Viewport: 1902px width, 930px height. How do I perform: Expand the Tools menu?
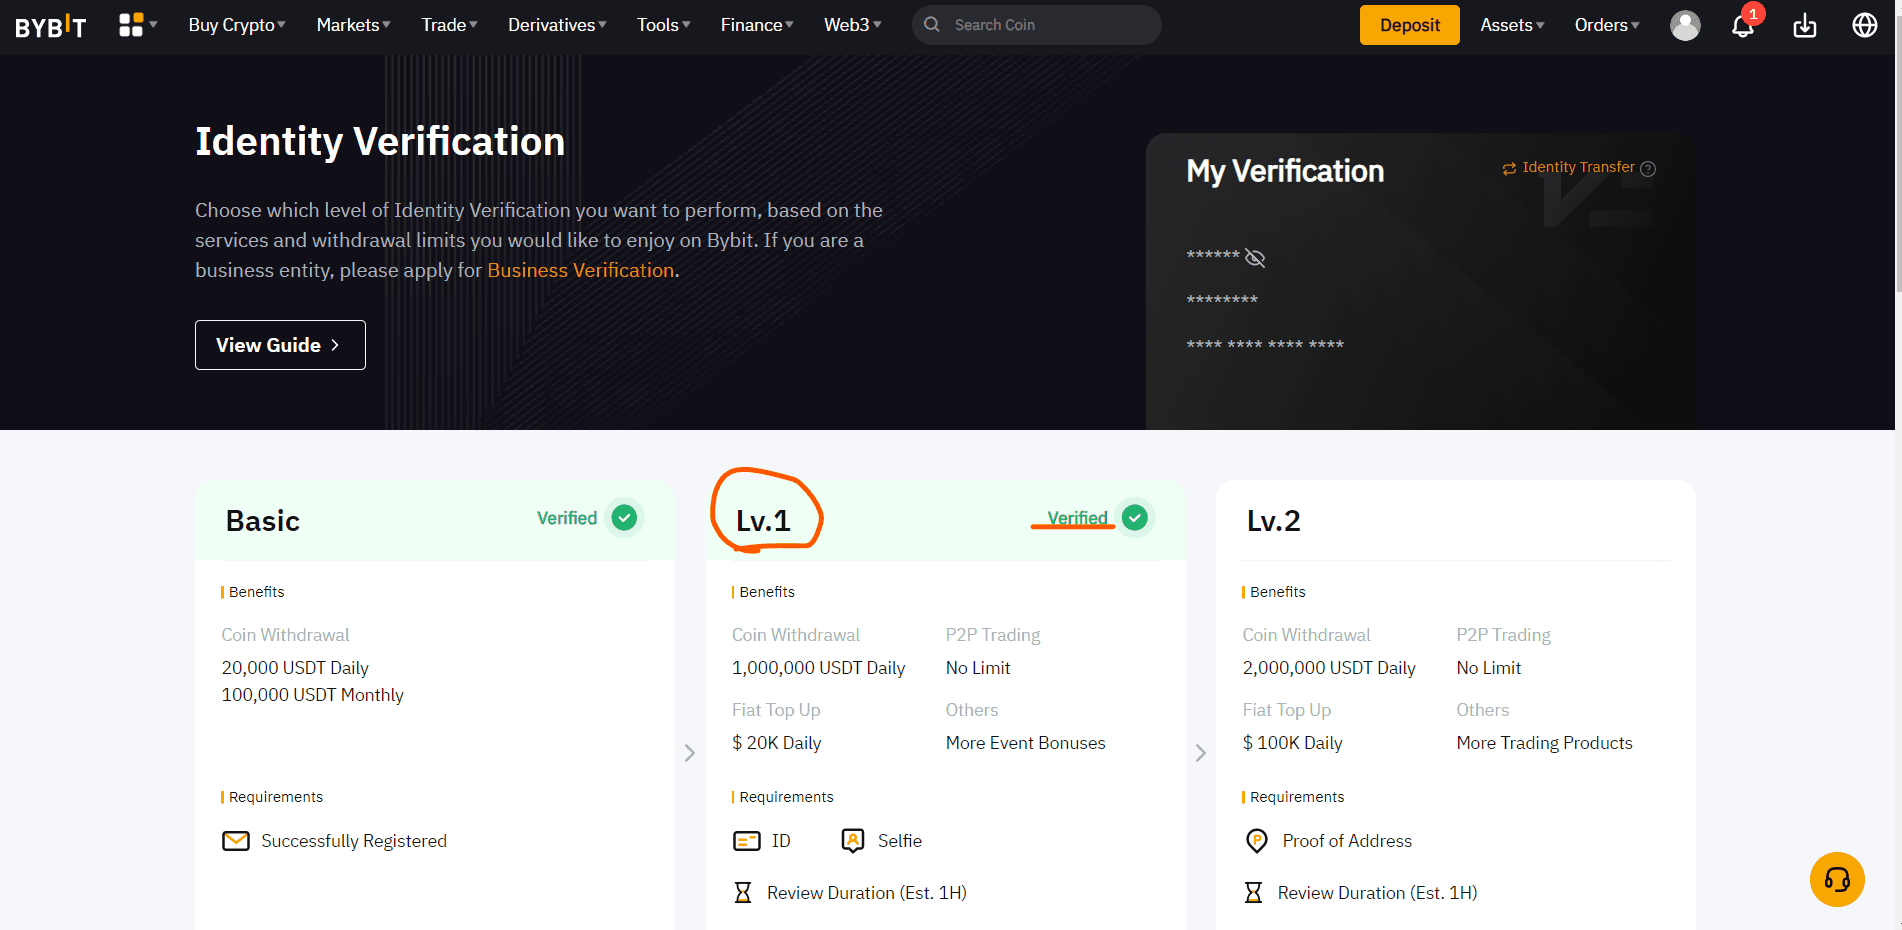(664, 25)
